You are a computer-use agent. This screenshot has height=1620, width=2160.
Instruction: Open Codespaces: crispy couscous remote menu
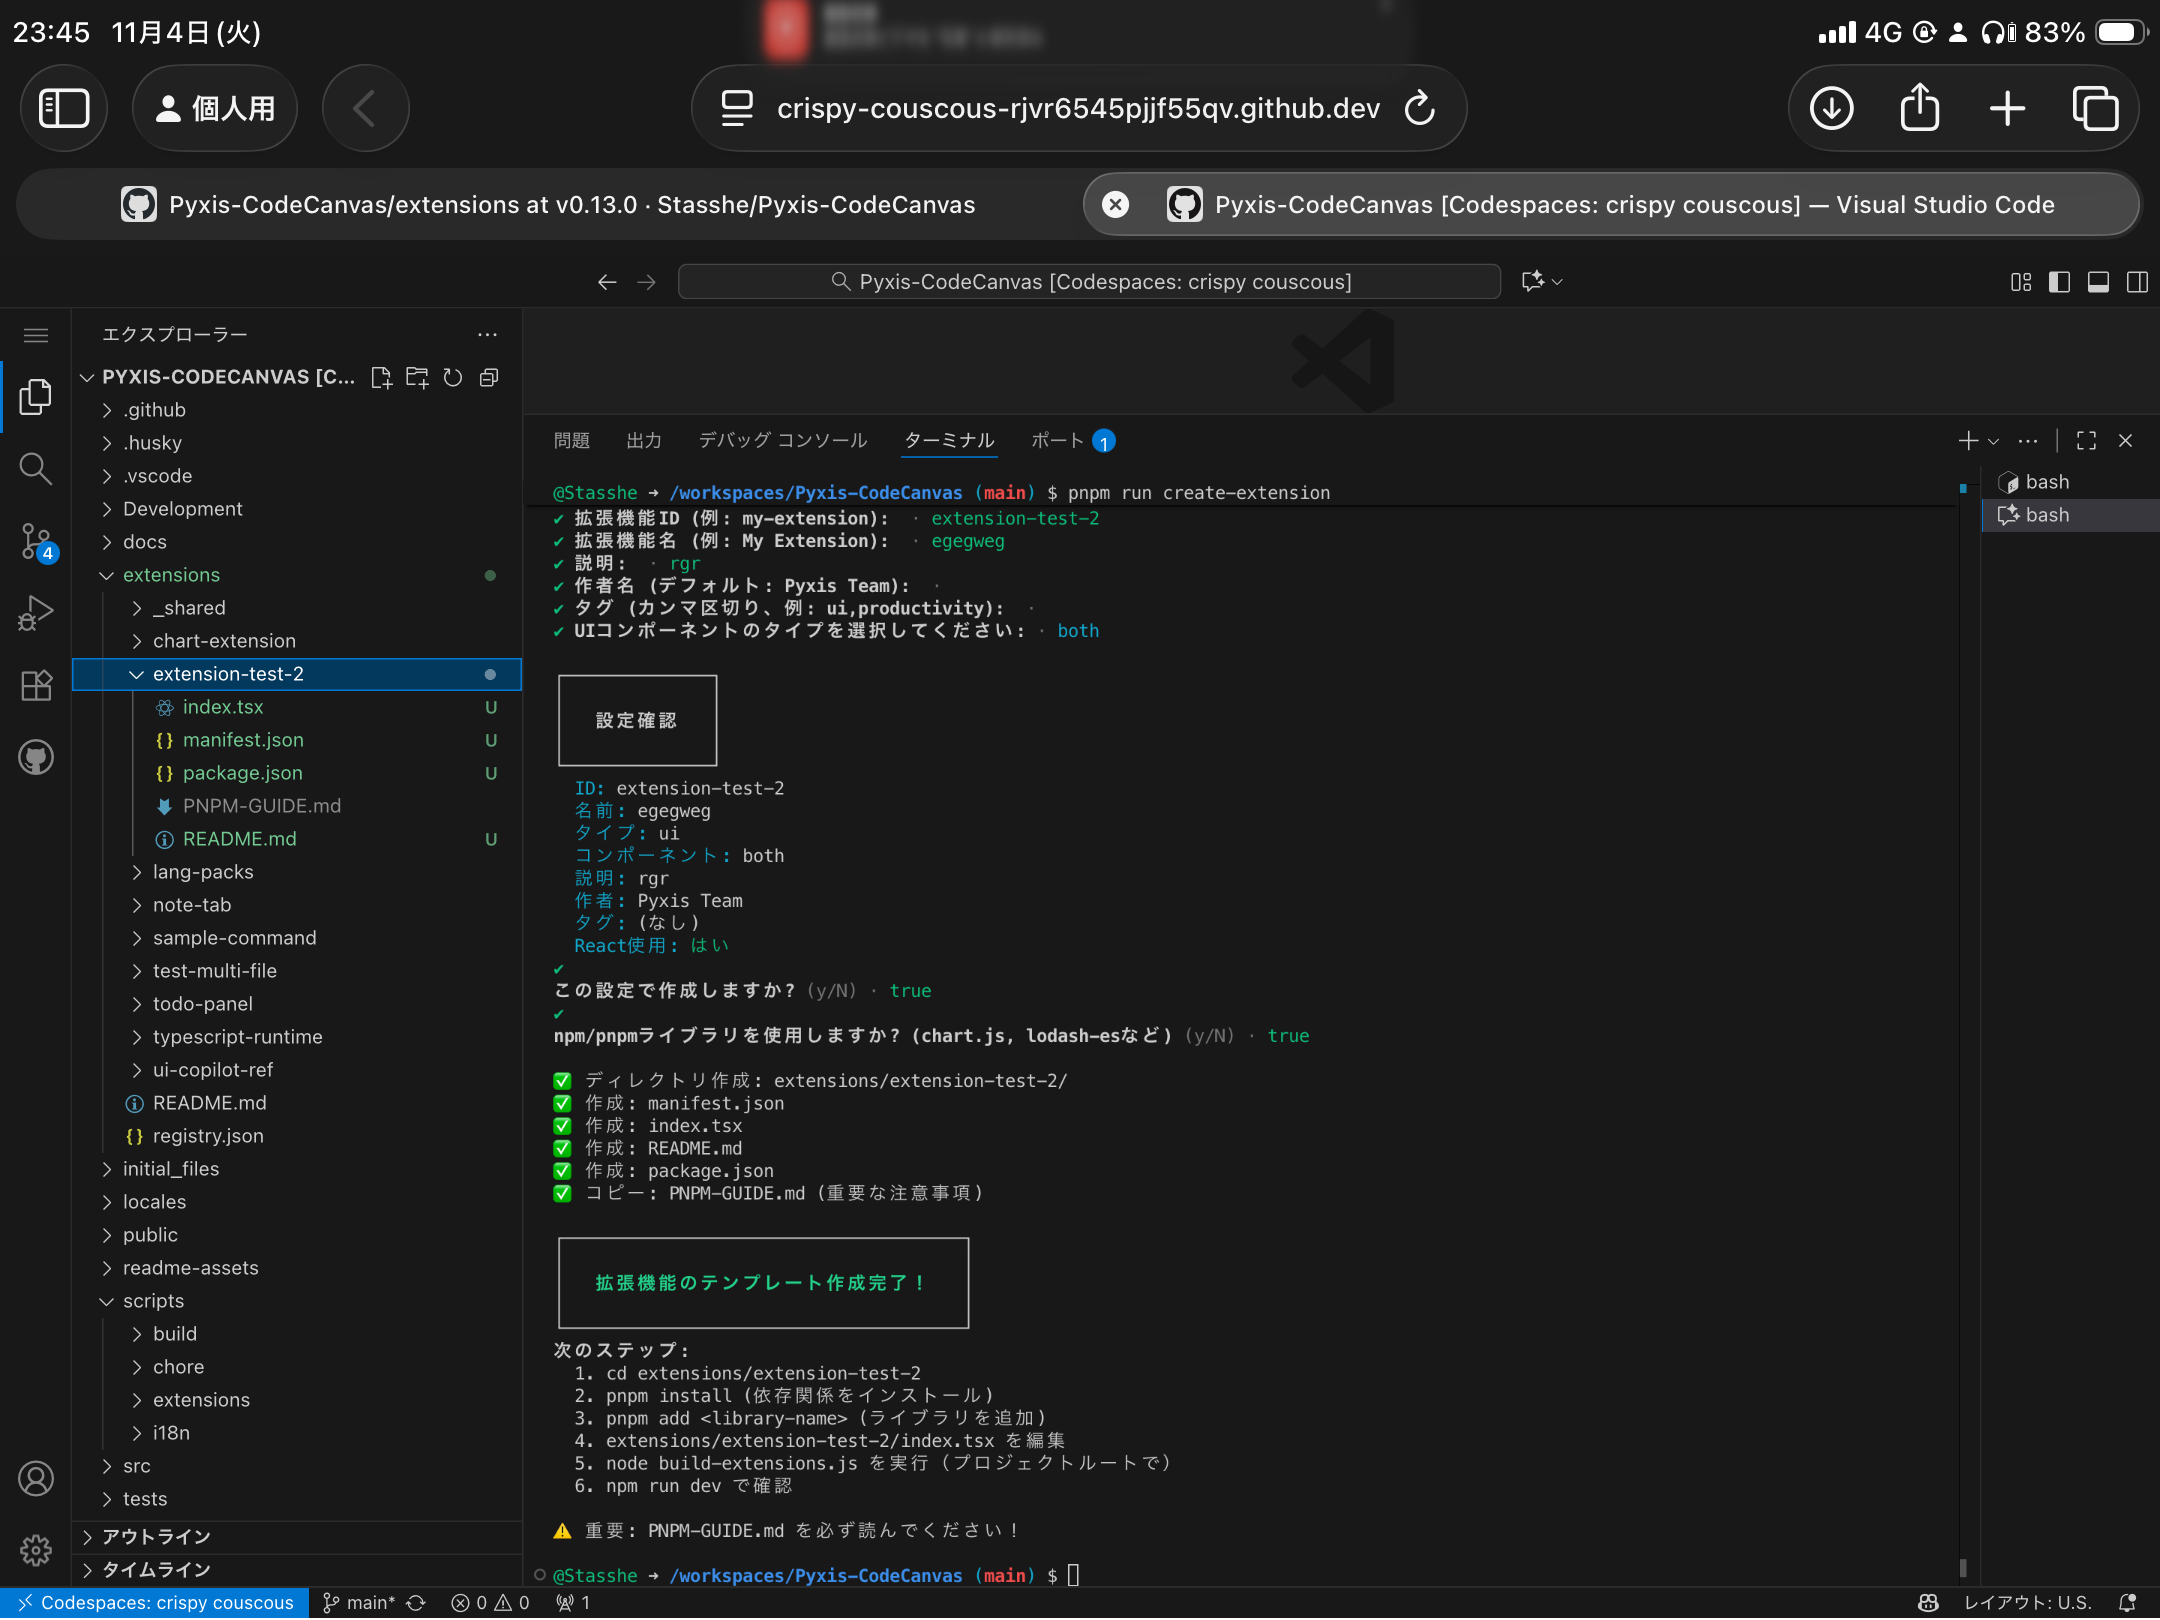pos(155,1601)
